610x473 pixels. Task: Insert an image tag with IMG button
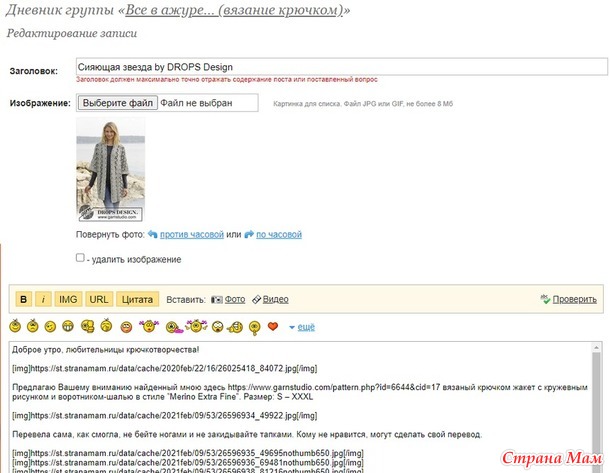pos(68,300)
